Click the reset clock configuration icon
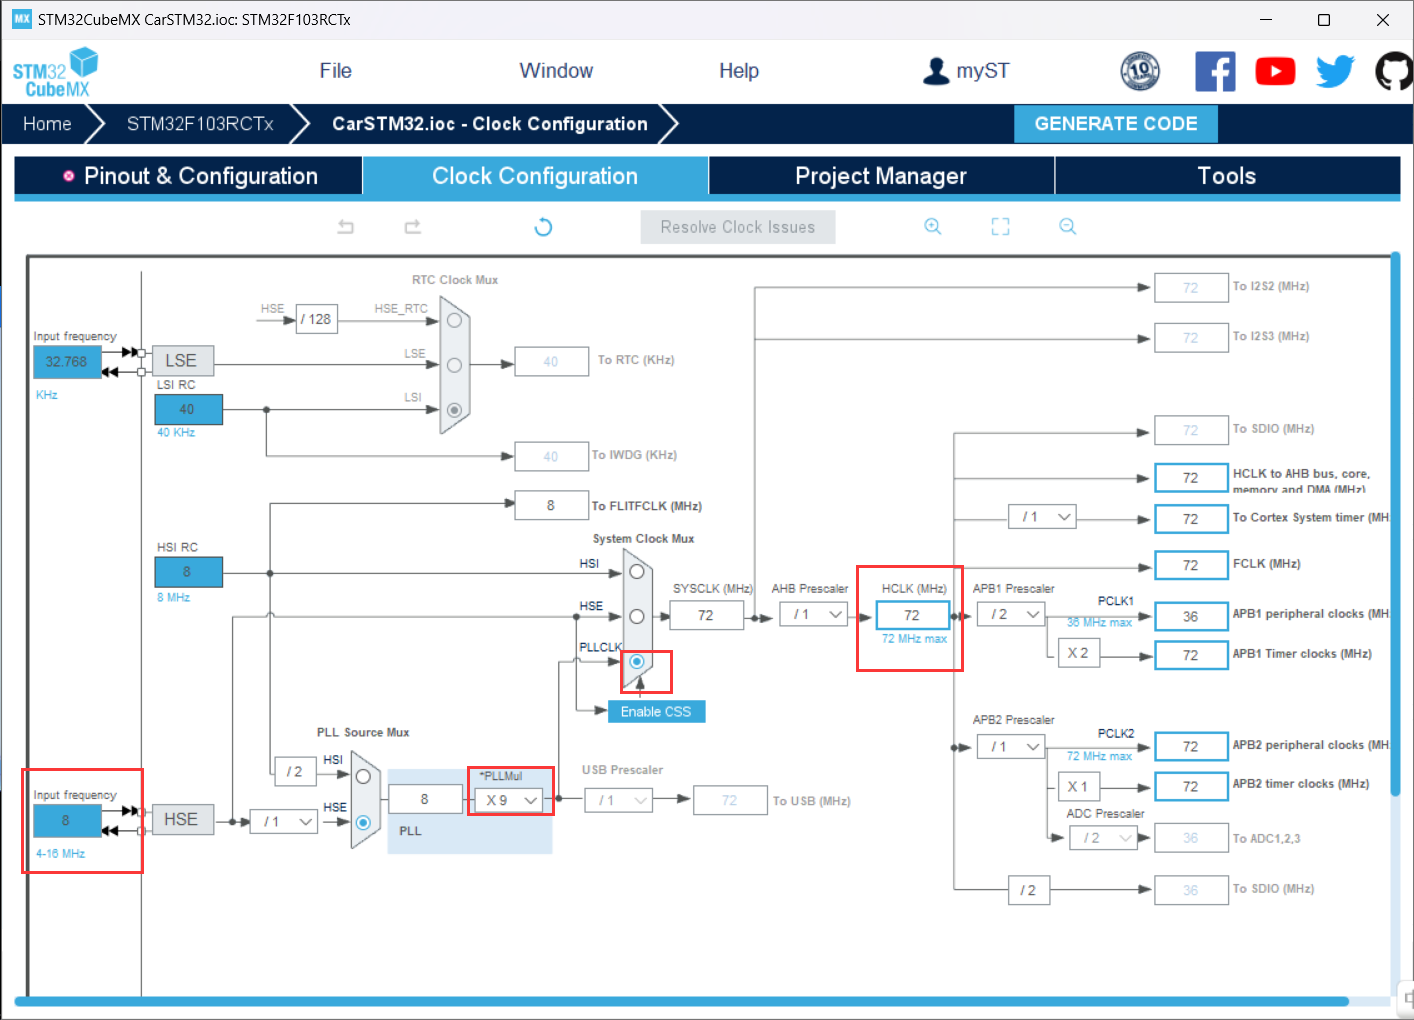The height and width of the screenshot is (1020, 1414). [543, 227]
